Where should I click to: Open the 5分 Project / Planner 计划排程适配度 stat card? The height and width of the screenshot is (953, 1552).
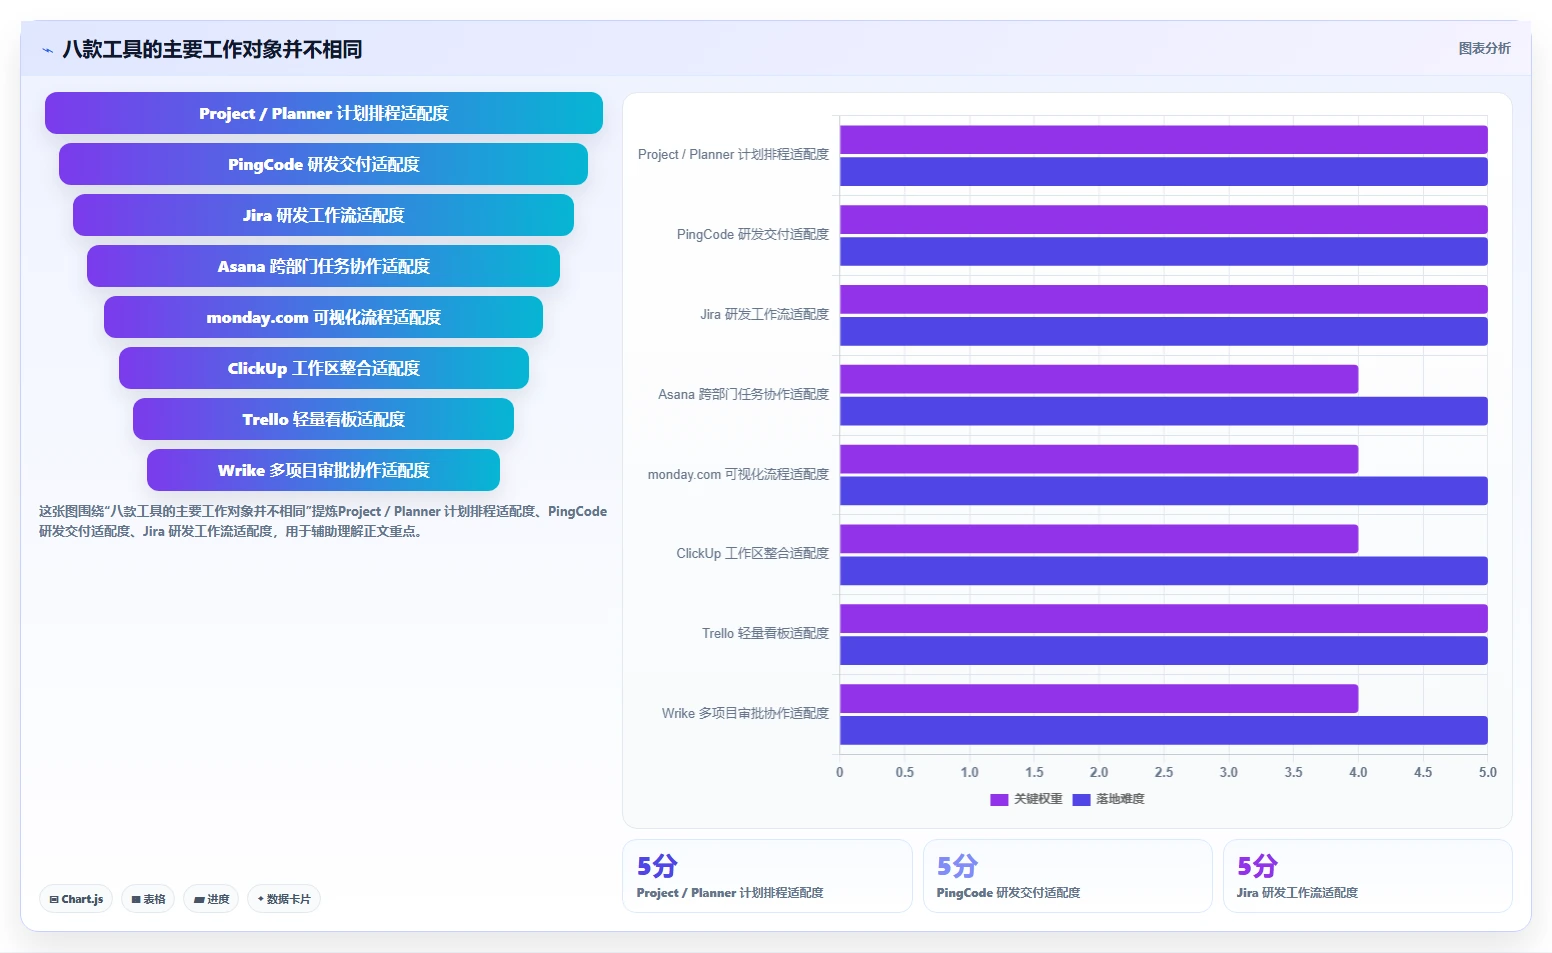pos(767,876)
